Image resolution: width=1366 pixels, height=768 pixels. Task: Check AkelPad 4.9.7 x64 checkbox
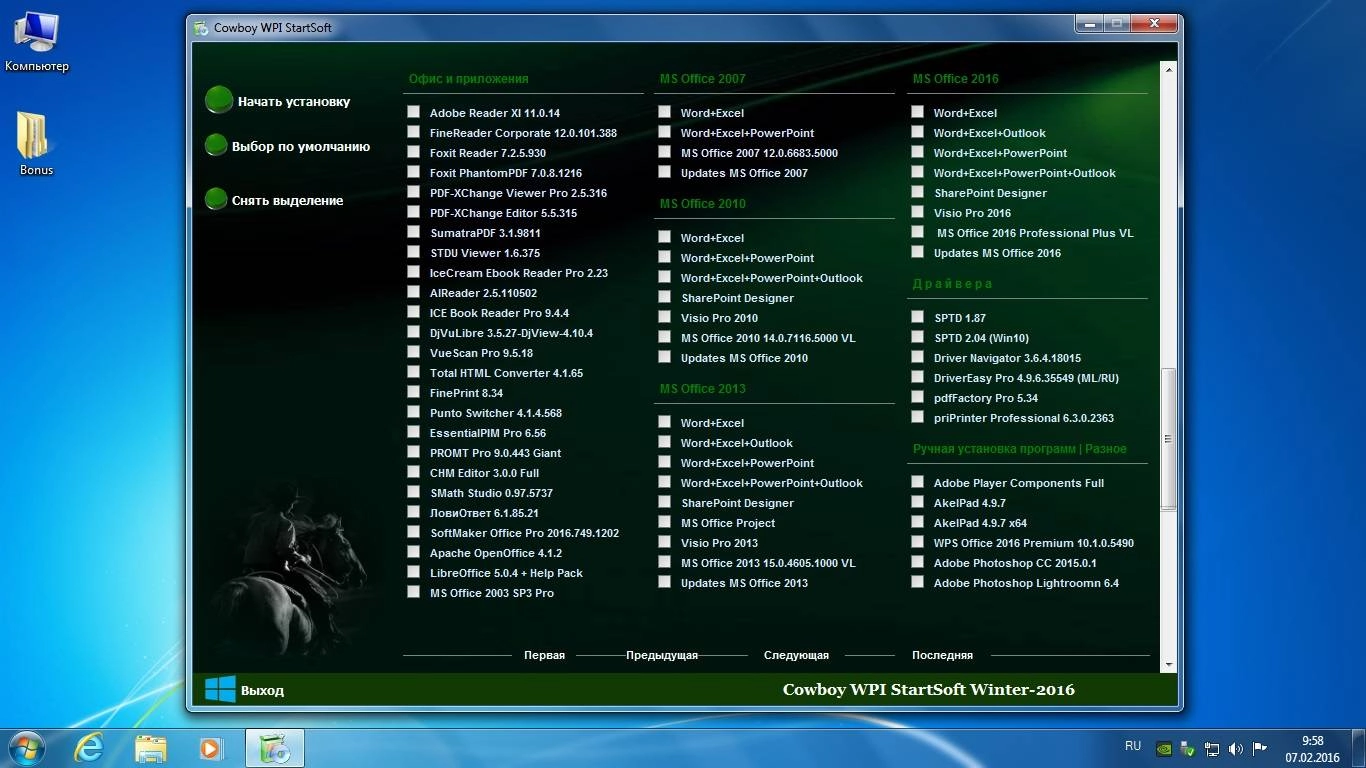tap(918, 522)
